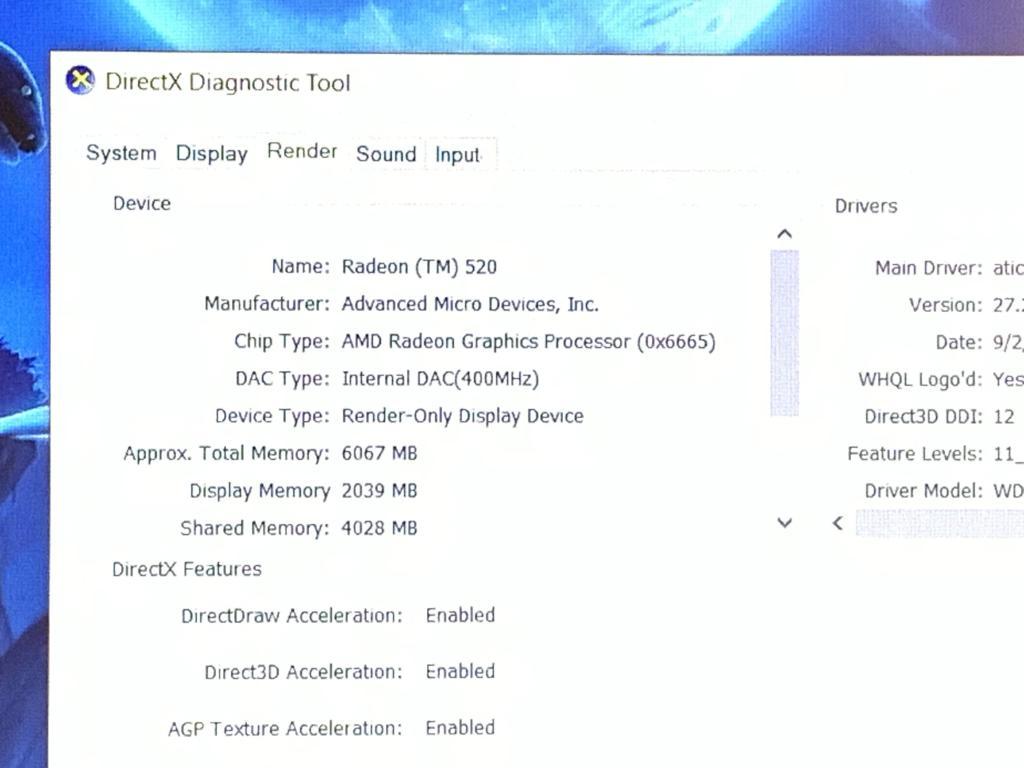1024x768 pixels.
Task: Select the Input tab
Action: pos(459,155)
